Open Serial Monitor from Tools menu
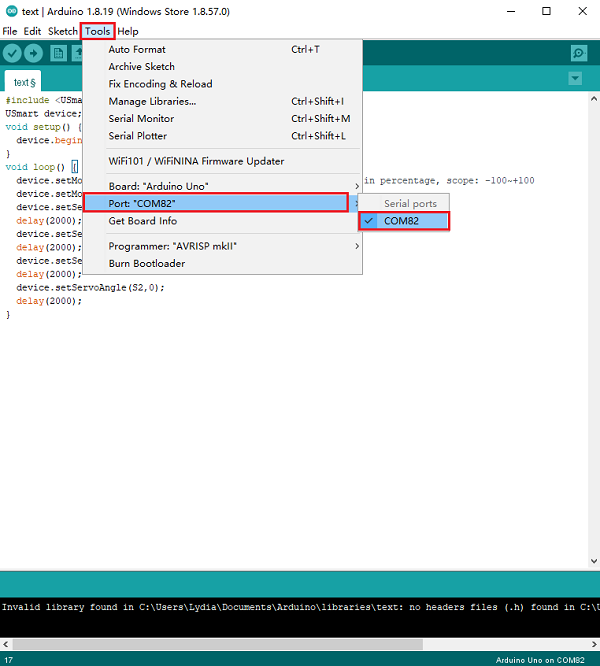 click(x=223, y=119)
